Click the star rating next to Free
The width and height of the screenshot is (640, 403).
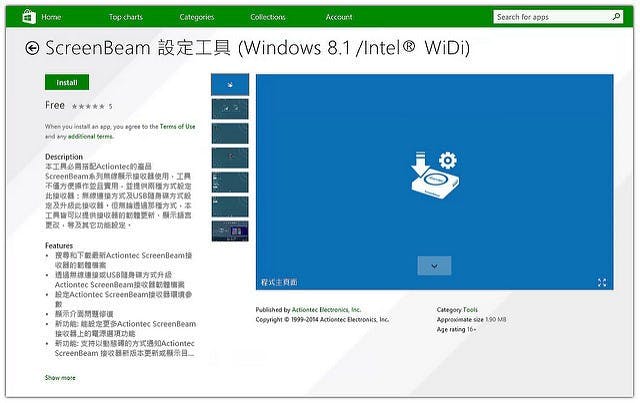point(88,107)
